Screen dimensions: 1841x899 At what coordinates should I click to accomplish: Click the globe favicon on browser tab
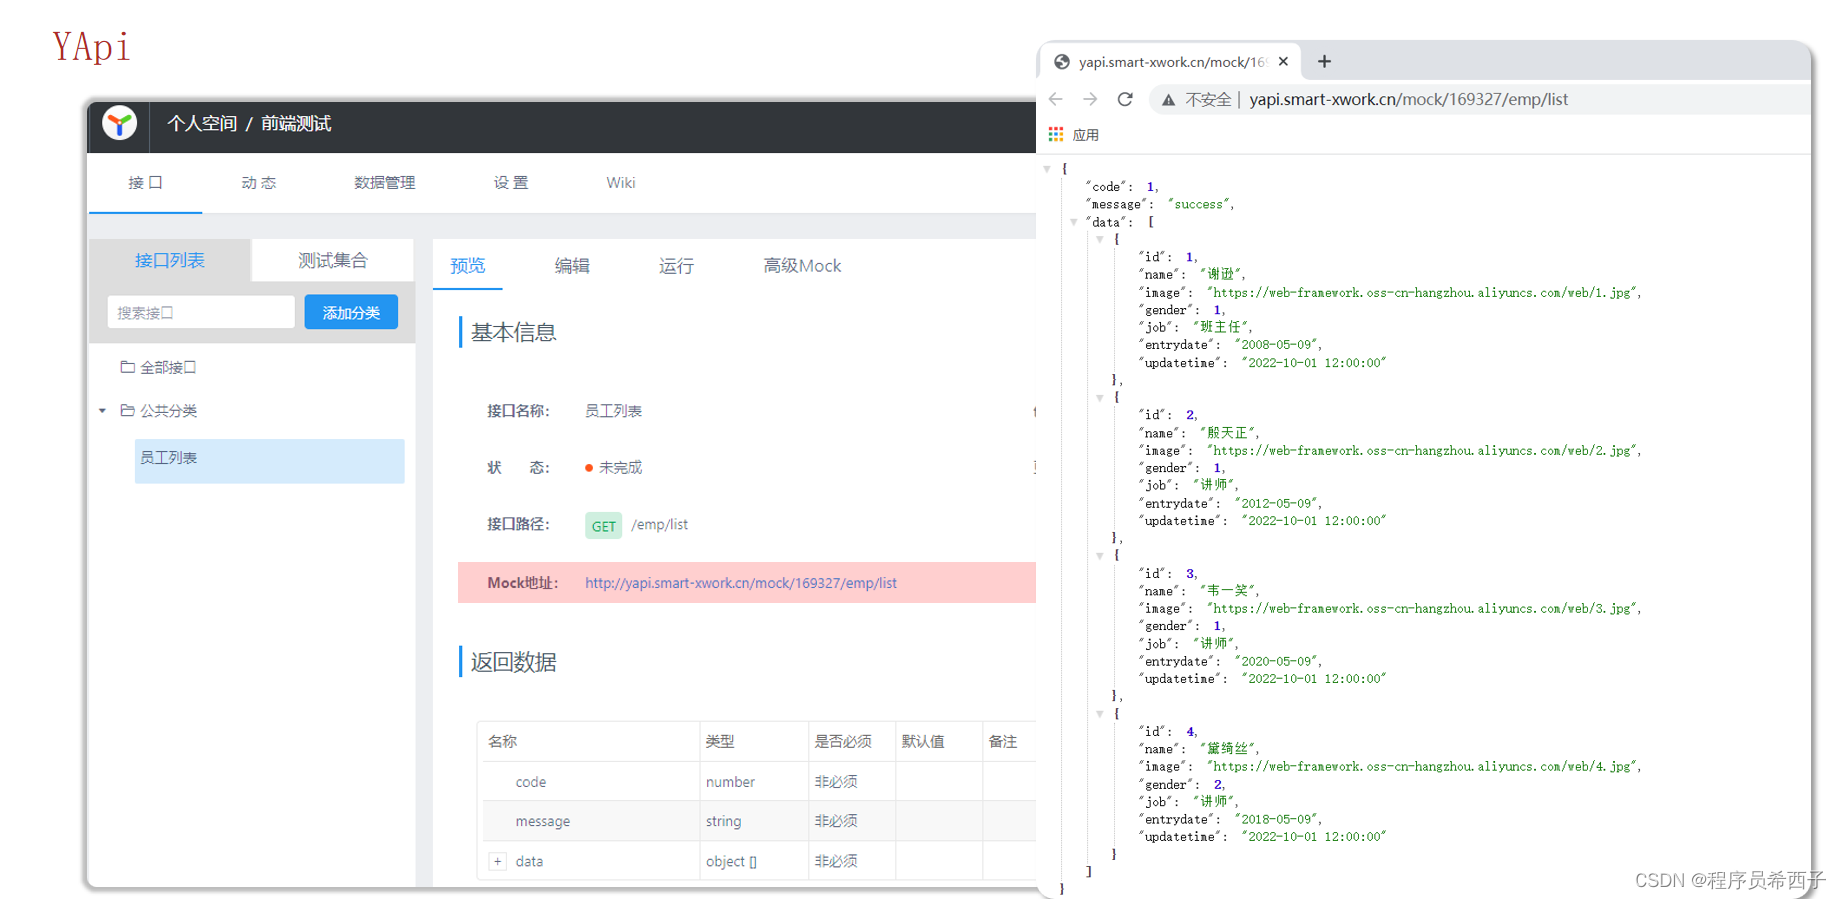click(x=1062, y=62)
